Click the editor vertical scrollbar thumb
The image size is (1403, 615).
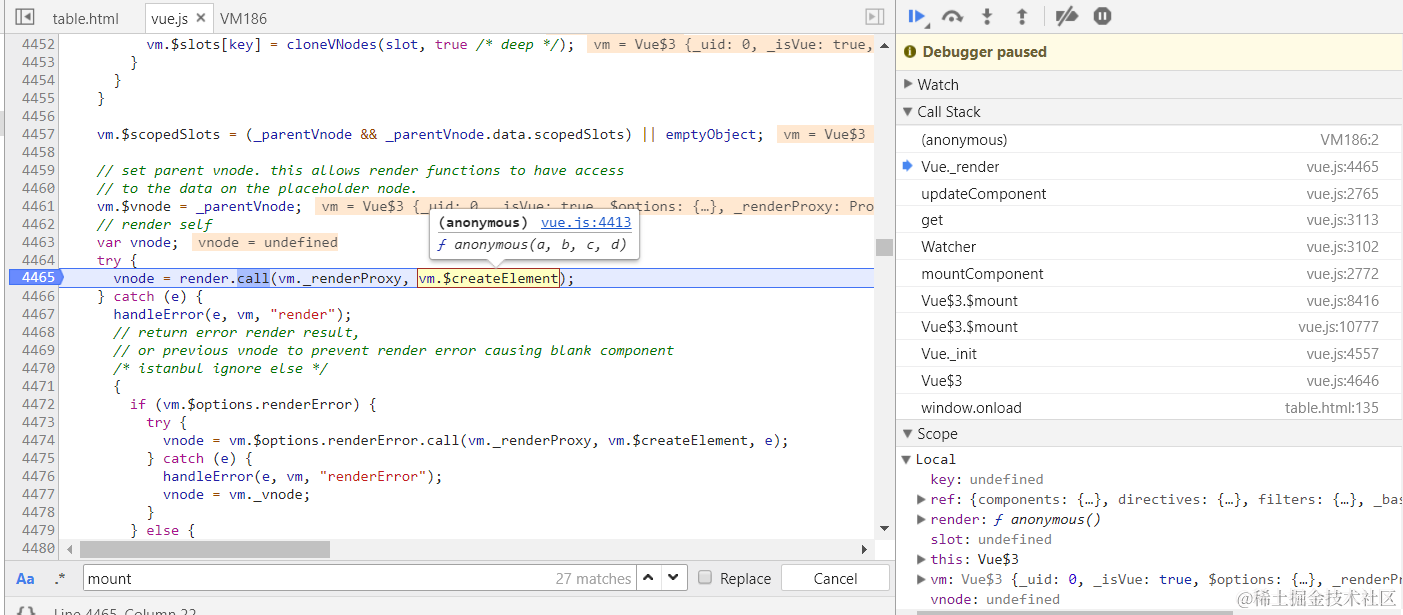884,247
